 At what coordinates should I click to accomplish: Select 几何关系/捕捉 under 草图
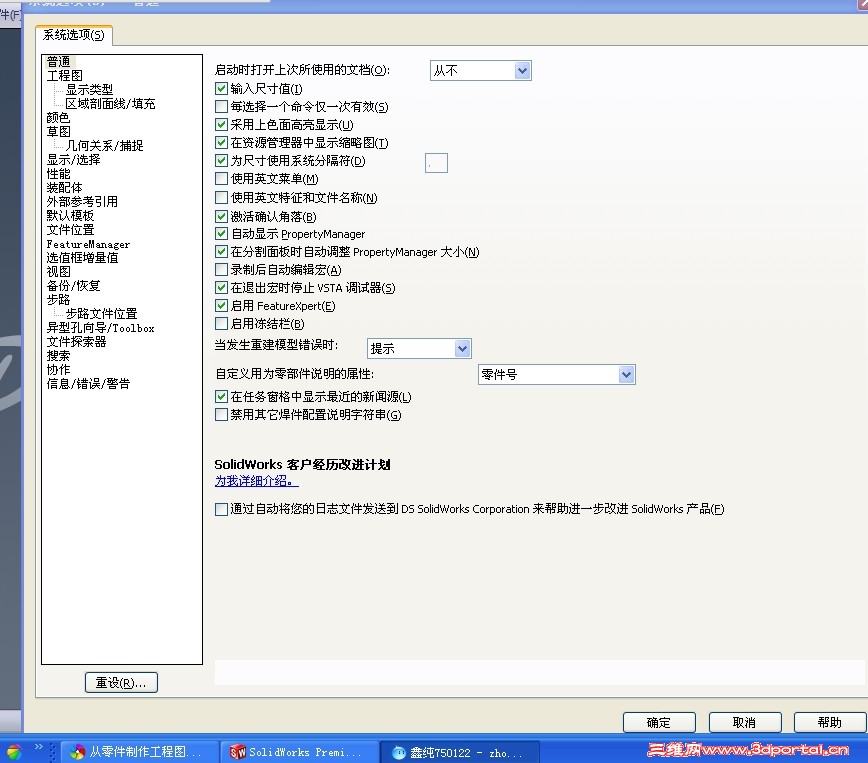[x=104, y=146]
